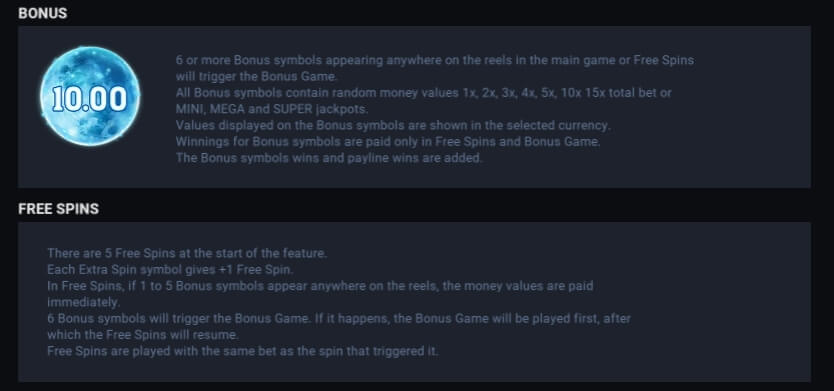
Task: Click the blue moon Bonus symbol
Action: click(90, 96)
